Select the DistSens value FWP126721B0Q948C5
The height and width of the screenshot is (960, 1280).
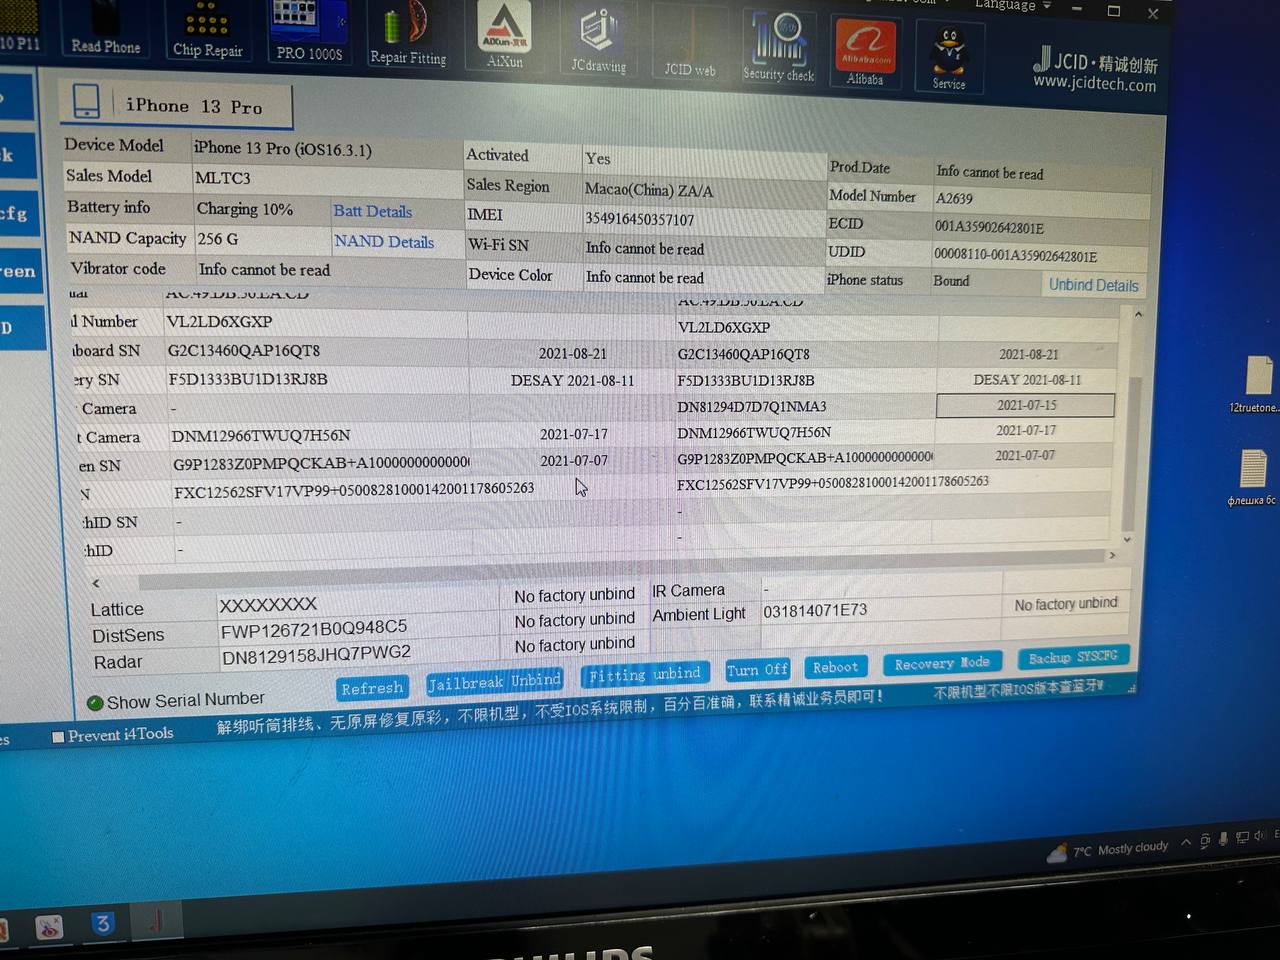click(x=313, y=629)
